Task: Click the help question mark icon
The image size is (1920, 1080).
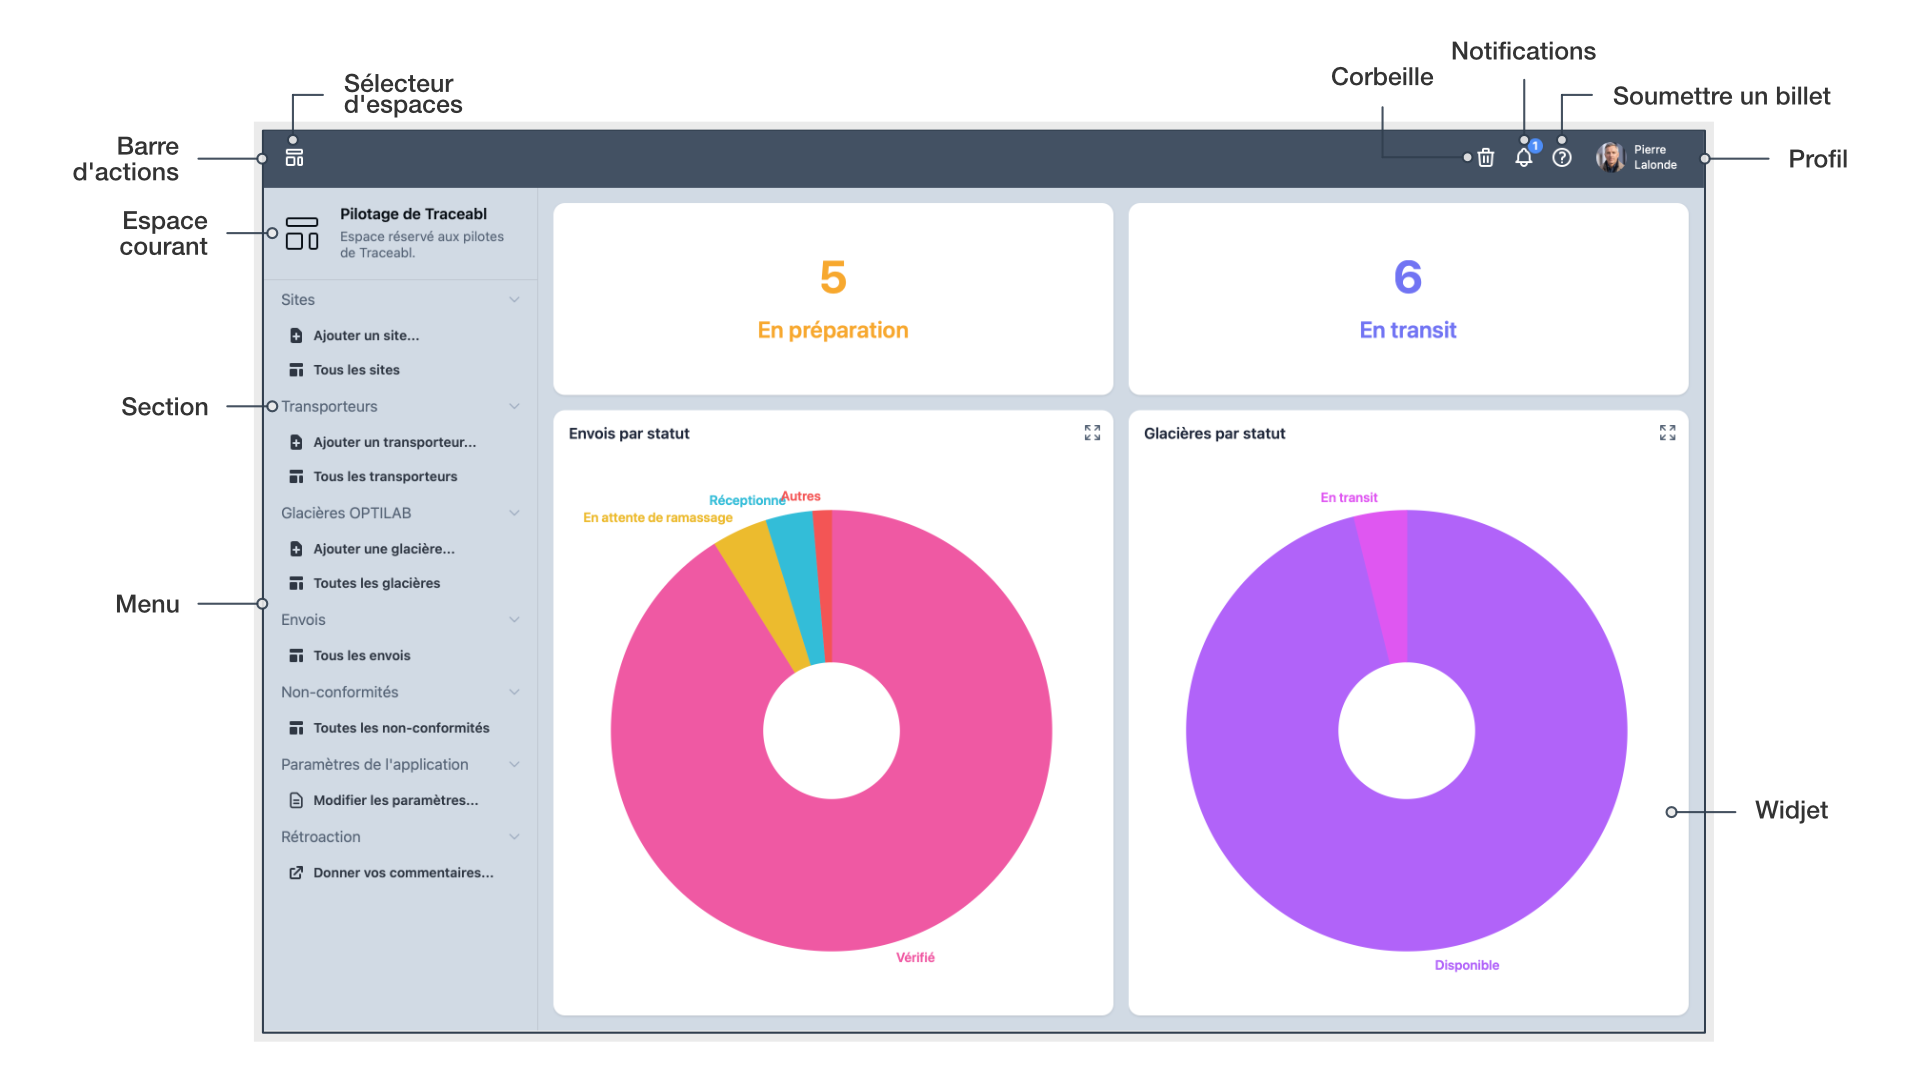Action: click(x=1562, y=158)
